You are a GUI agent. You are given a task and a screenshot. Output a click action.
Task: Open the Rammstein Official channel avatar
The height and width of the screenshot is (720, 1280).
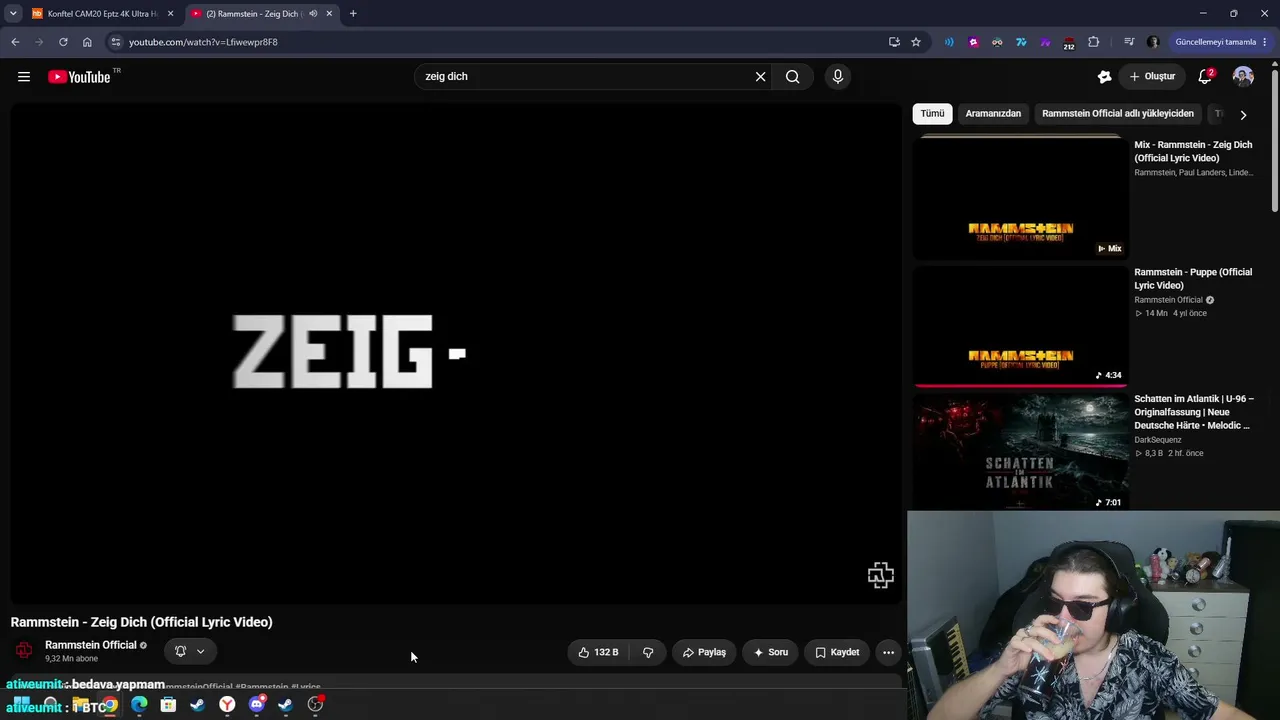(24, 651)
